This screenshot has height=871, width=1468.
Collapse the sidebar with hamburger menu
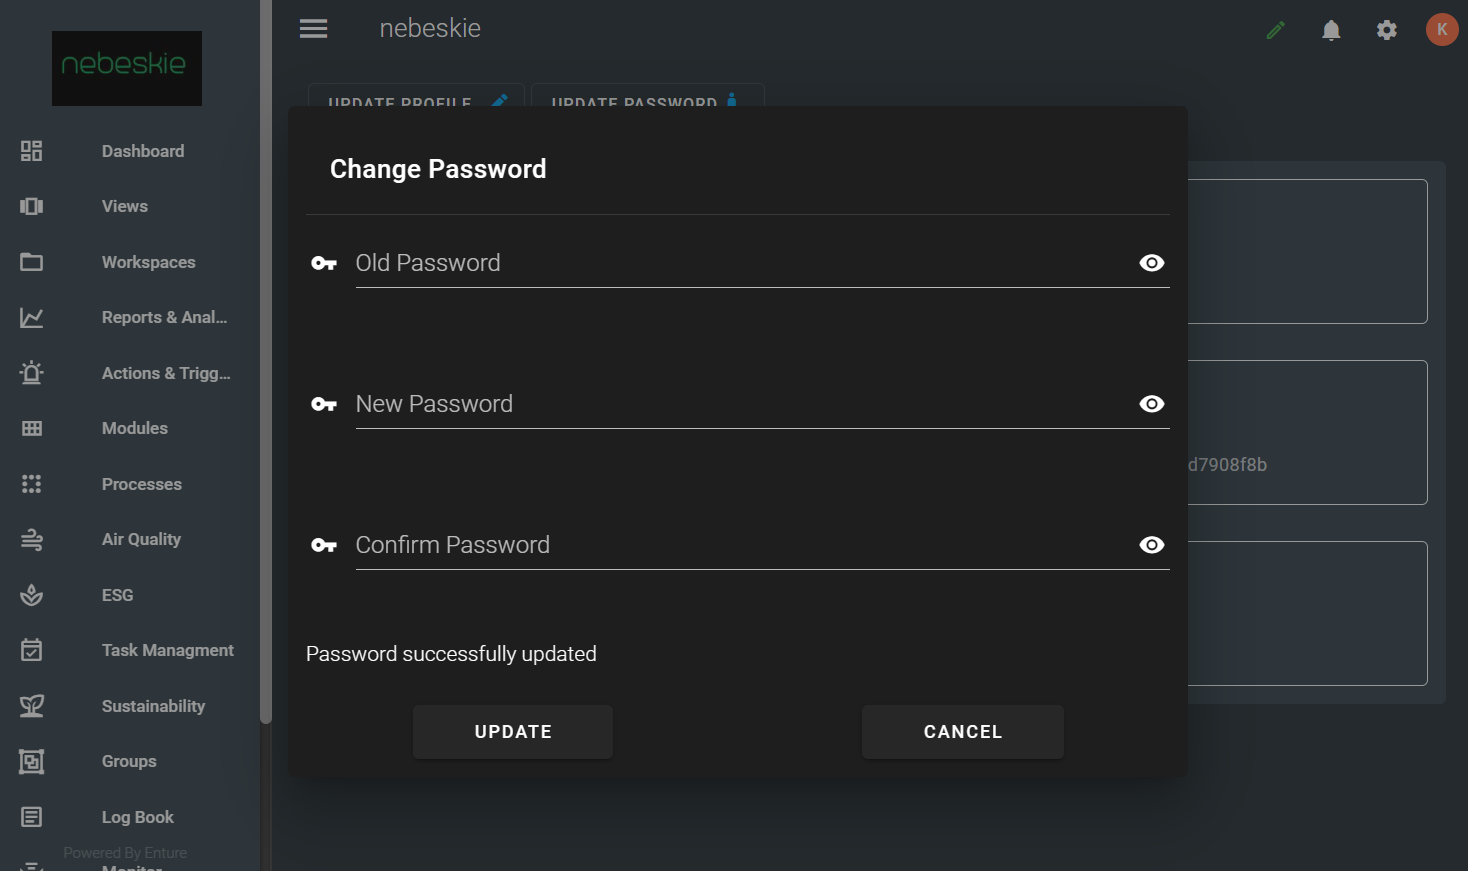point(314,29)
